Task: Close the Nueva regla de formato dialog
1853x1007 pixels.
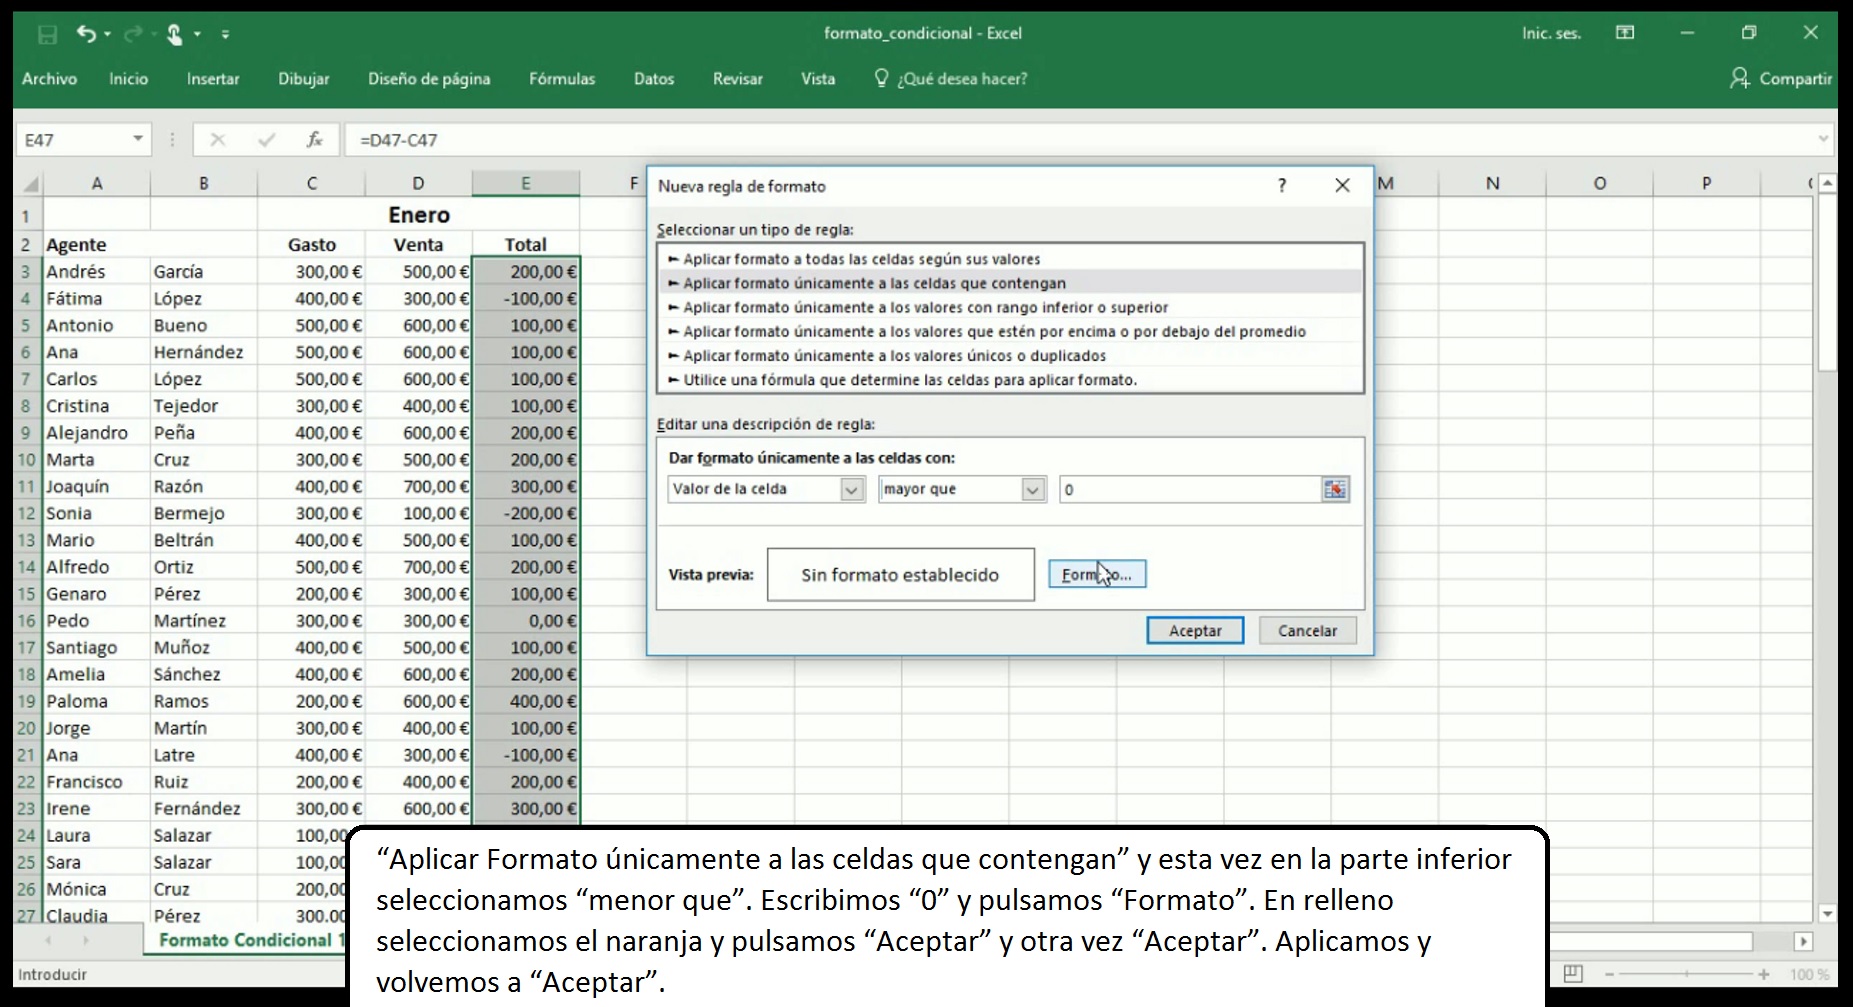Action: (x=1342, y=185)
